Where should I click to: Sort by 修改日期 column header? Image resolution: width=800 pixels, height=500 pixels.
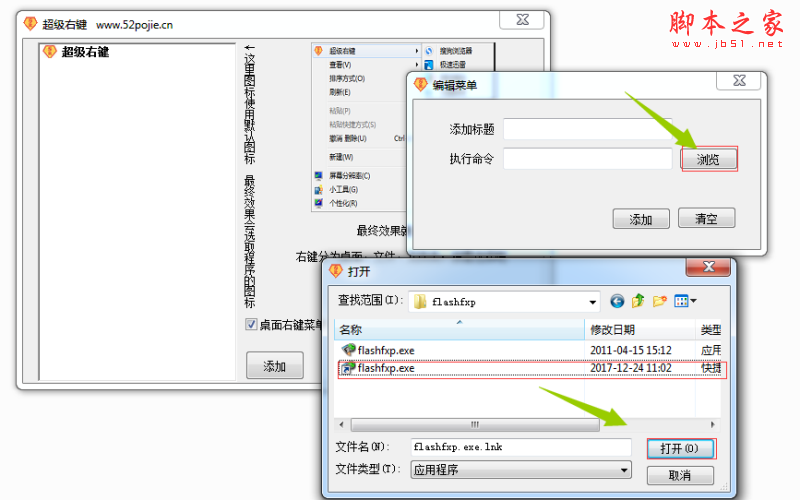(640, 330)
